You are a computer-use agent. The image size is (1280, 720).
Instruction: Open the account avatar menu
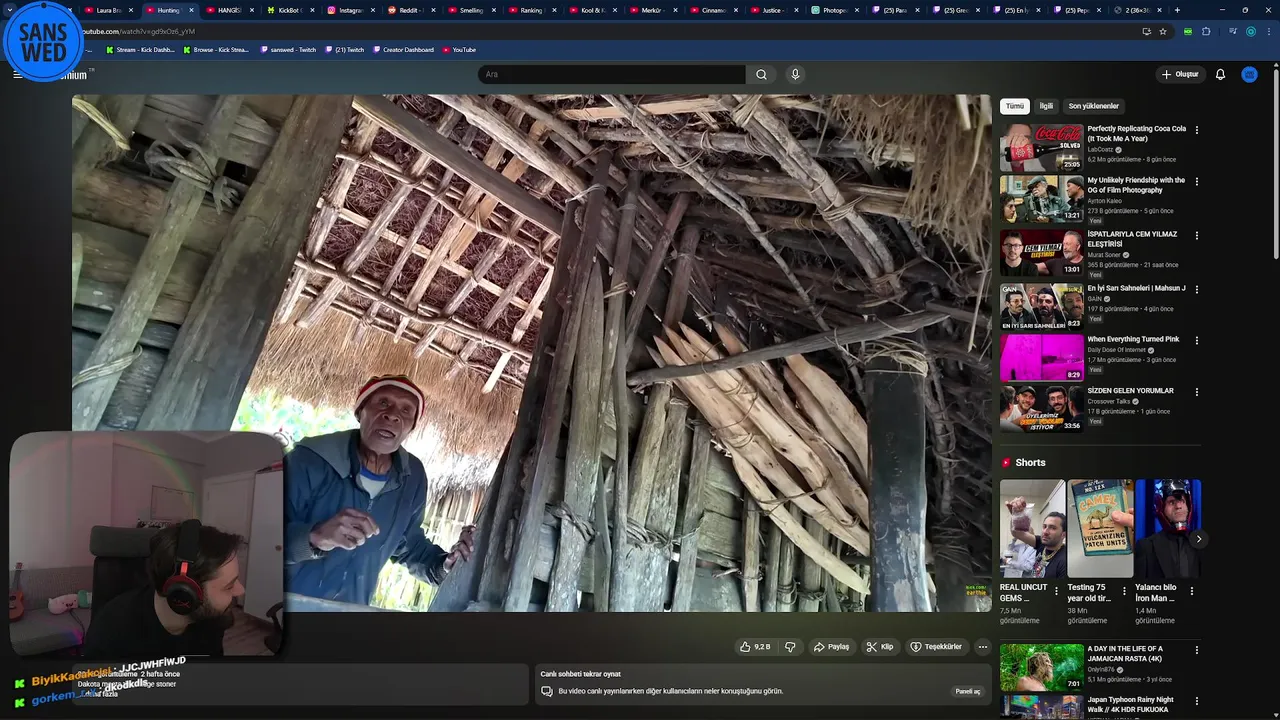tap(1249, 74)
